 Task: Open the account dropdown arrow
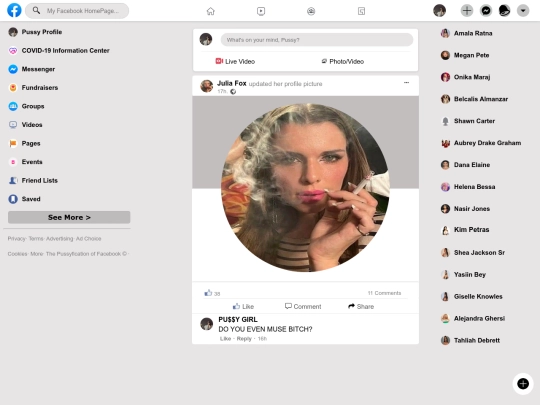(x=523, y=11)
